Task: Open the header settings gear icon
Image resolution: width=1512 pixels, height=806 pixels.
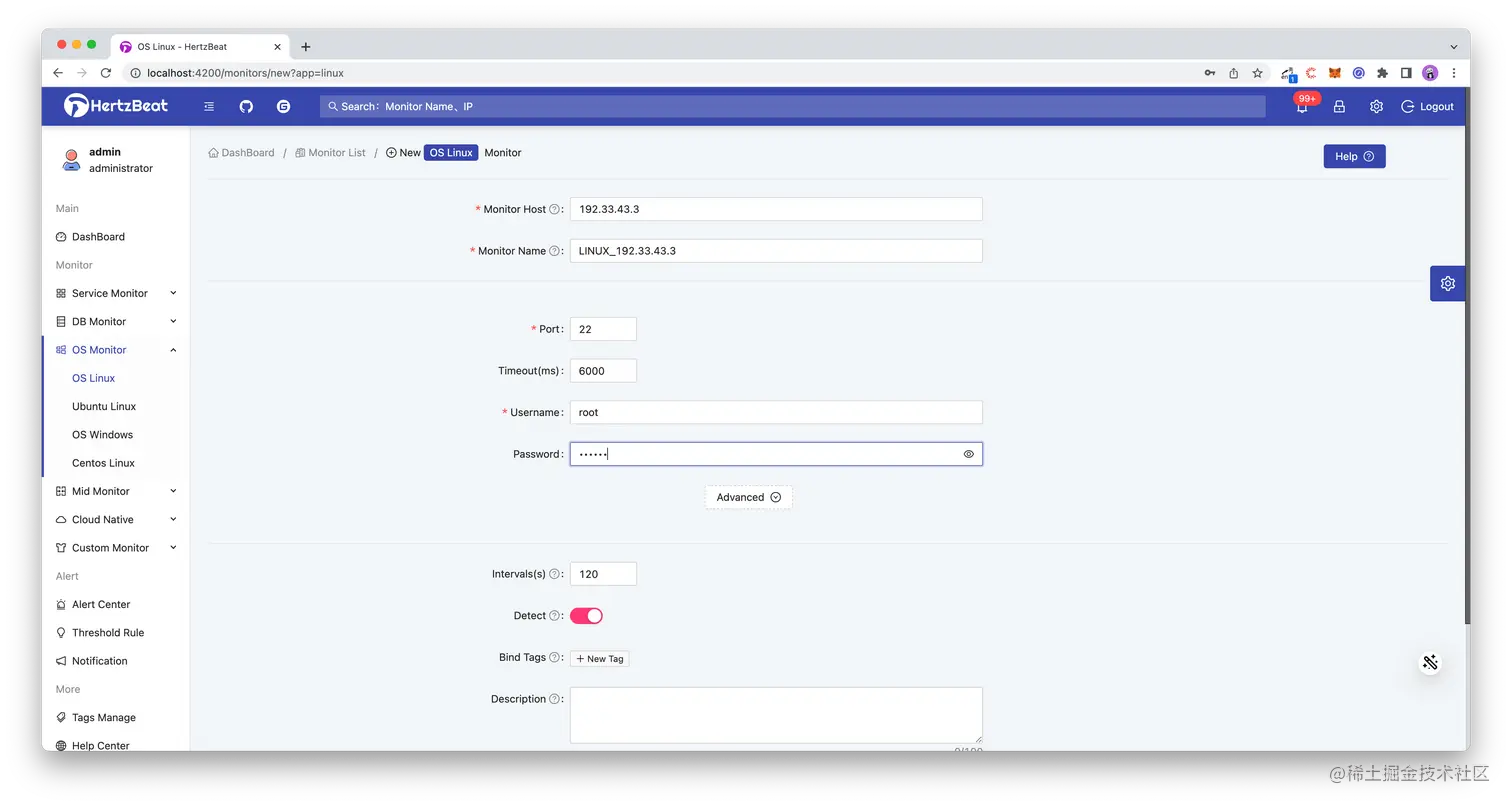Action: tap(1376, 106)
